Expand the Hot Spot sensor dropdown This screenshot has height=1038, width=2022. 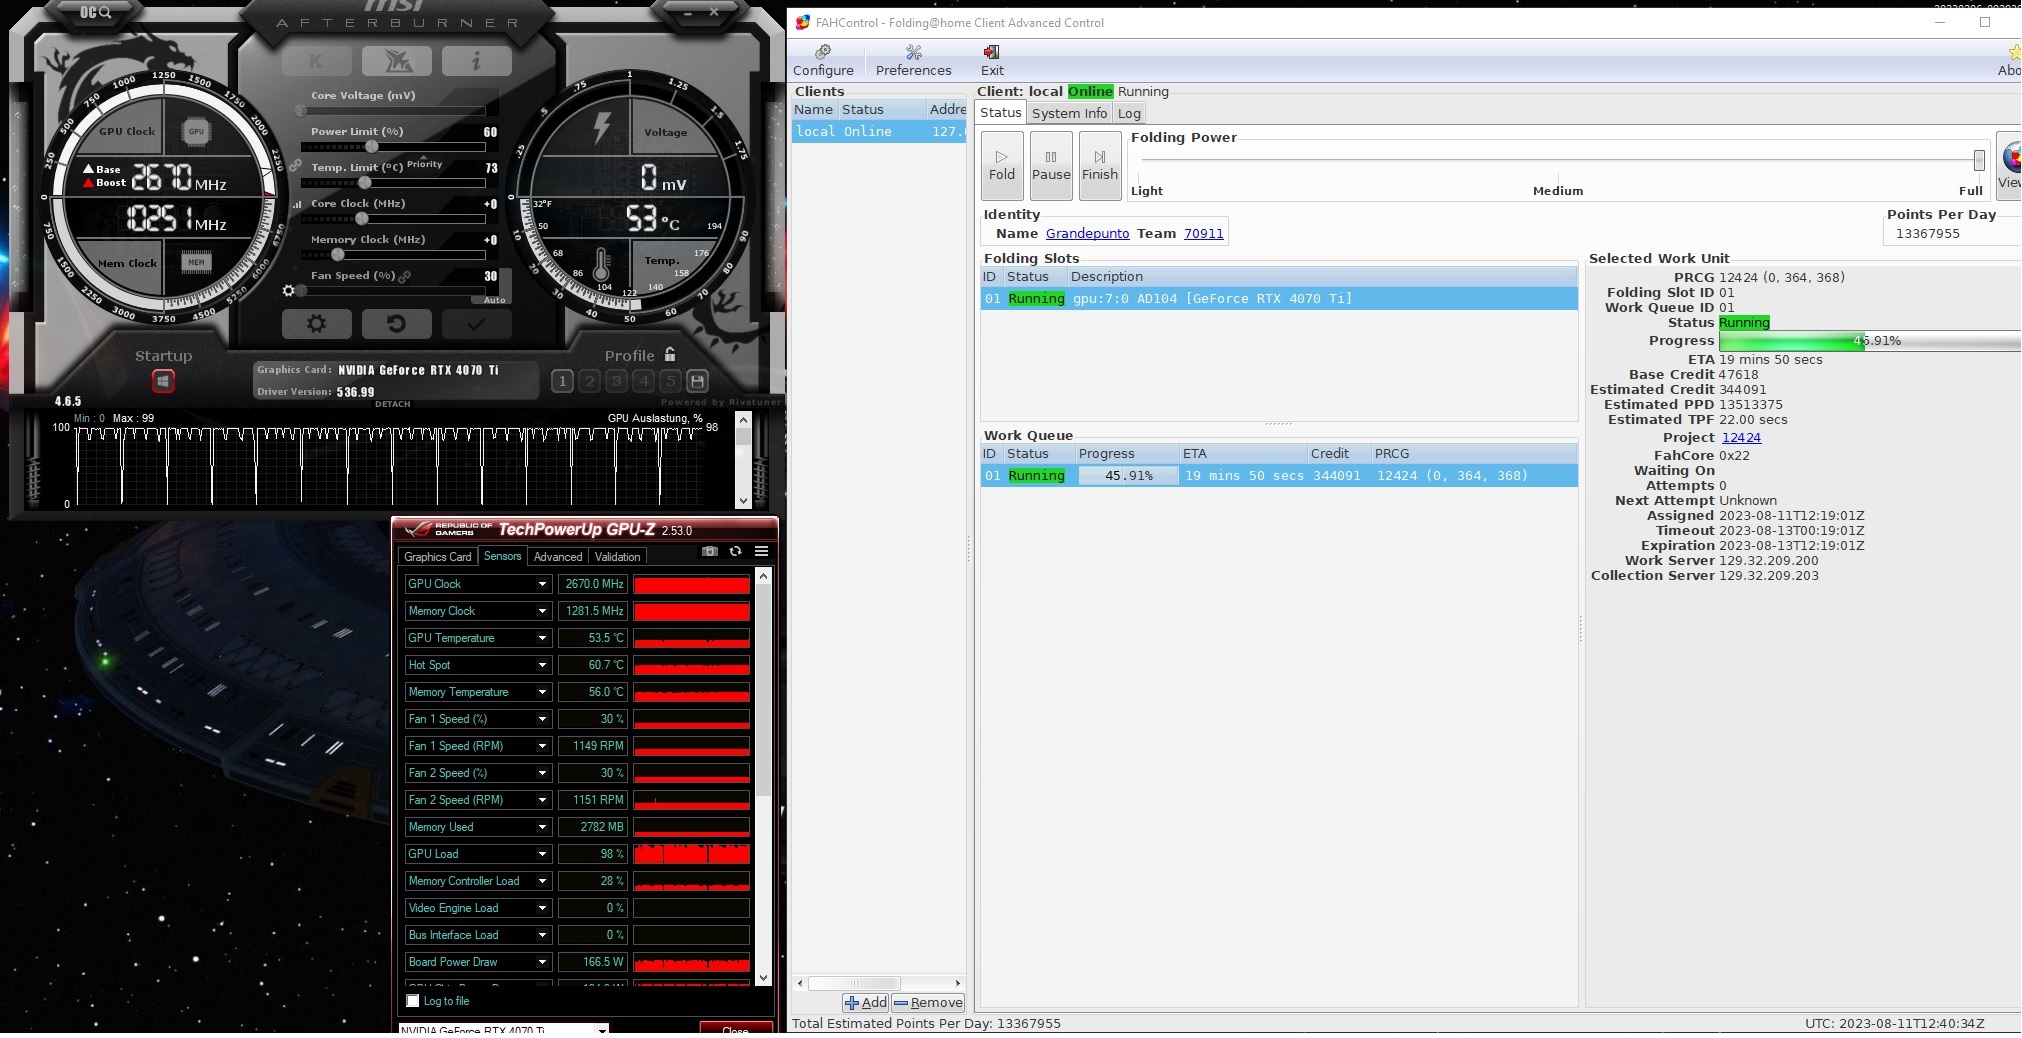[x=542, y=665]
